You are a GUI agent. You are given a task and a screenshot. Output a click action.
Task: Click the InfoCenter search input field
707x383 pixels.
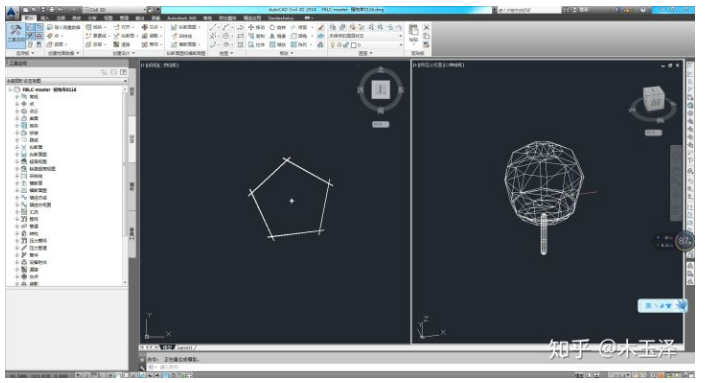tap(529, 9)
